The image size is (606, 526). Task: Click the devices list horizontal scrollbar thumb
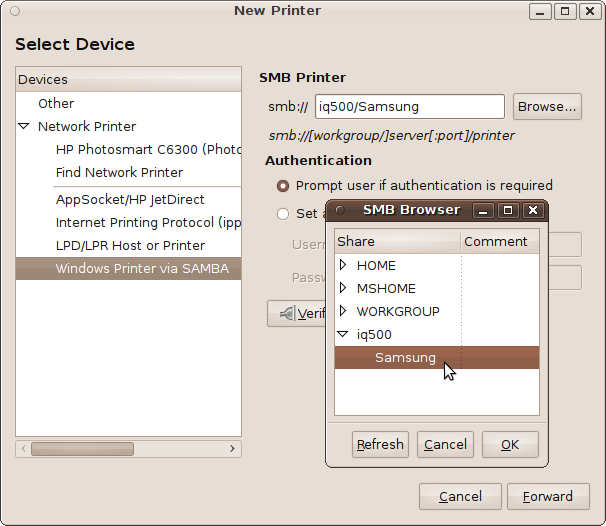82,449
